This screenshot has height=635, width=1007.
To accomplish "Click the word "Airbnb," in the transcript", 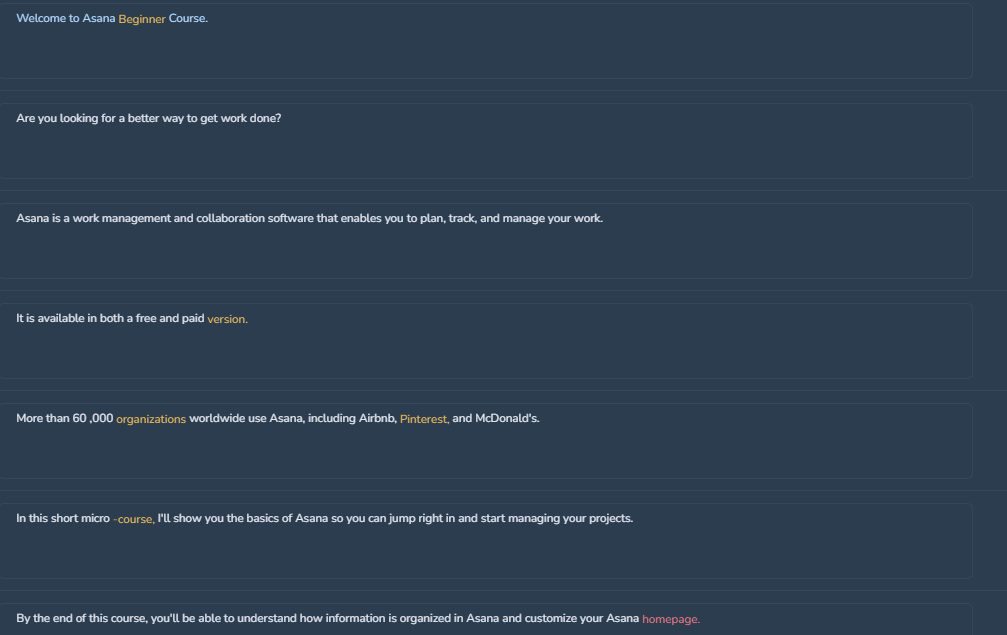I will (378, 419).
